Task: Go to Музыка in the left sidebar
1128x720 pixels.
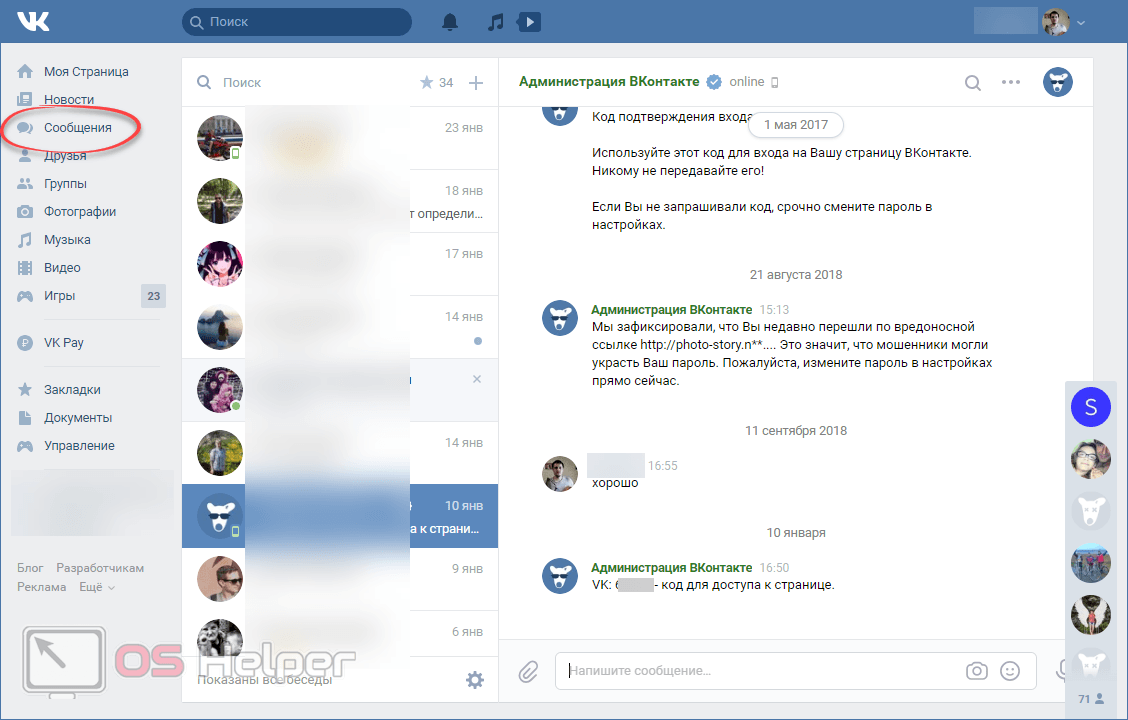Action: [67, 240]
